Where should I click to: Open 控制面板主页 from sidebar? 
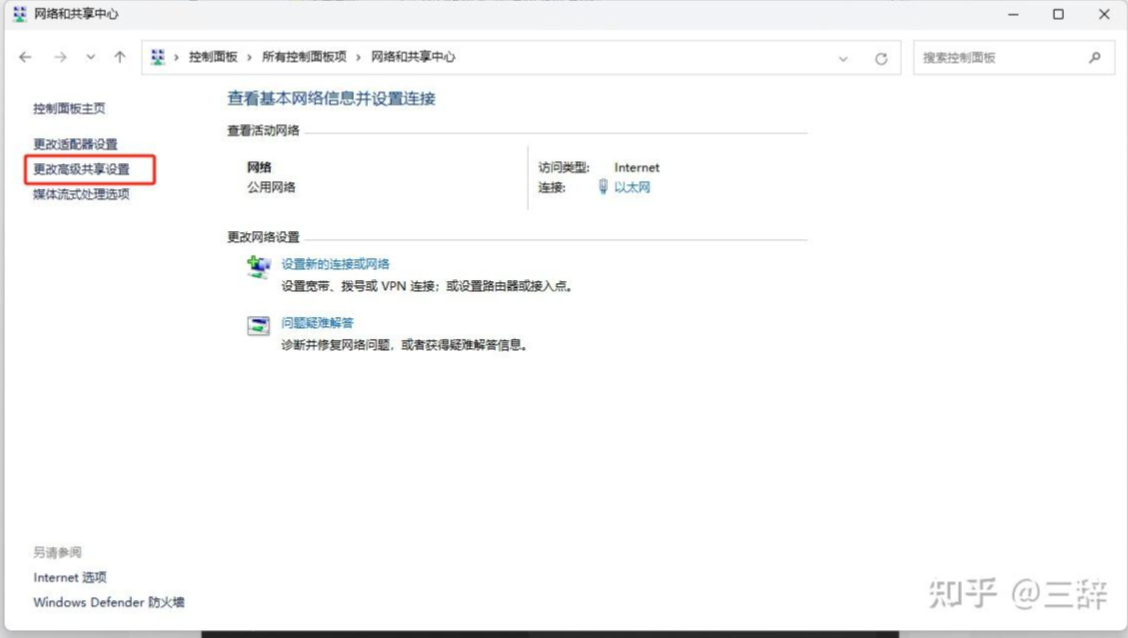[x=69, y=108]
